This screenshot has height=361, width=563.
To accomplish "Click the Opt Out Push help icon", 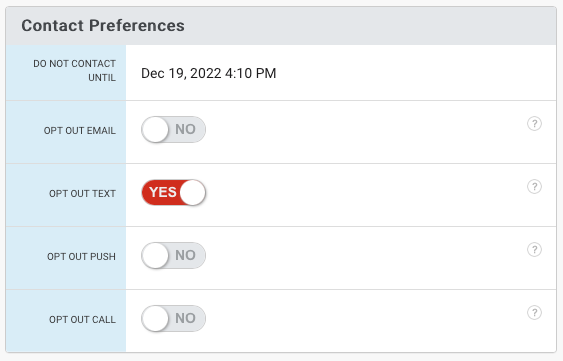I will pyautogui.click(x=534, y=249).
